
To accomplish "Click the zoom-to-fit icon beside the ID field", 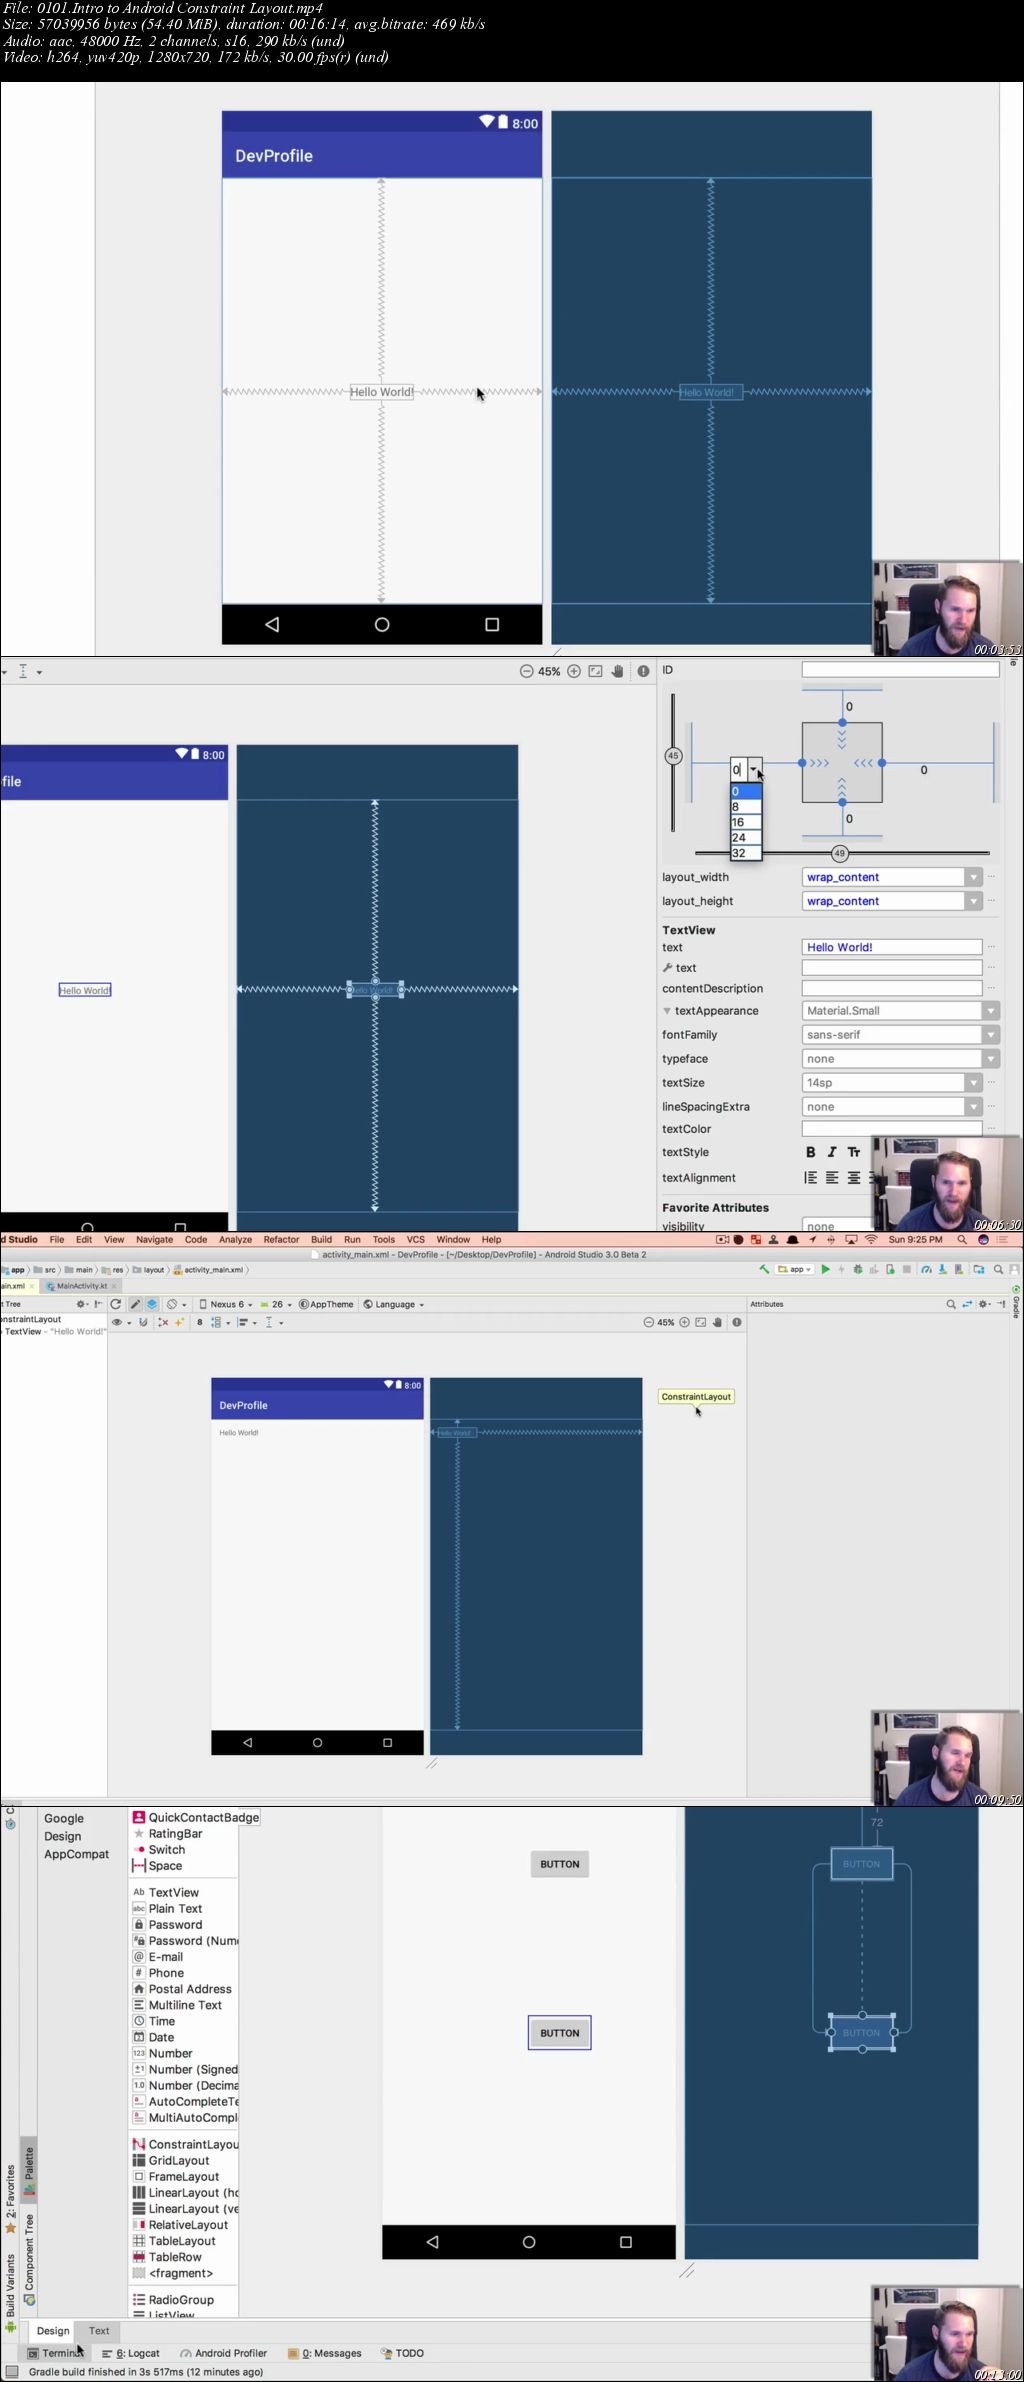I will tap(595, 671).
